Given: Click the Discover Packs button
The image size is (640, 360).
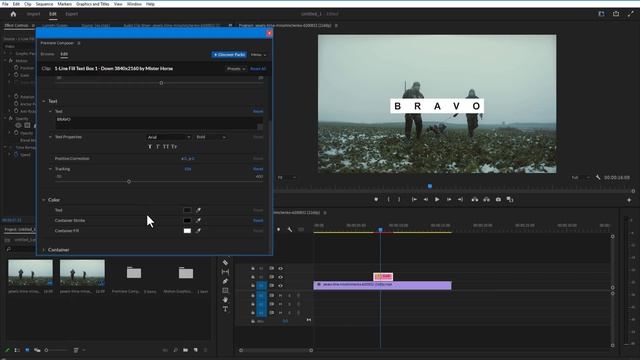Looking at the screenshot, I should 229,54.
